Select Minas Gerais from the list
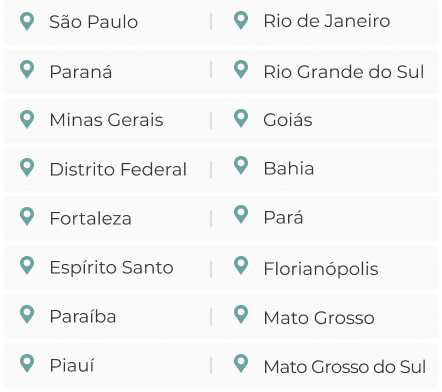This screenshot has height=392, width=442. point(106,120)
